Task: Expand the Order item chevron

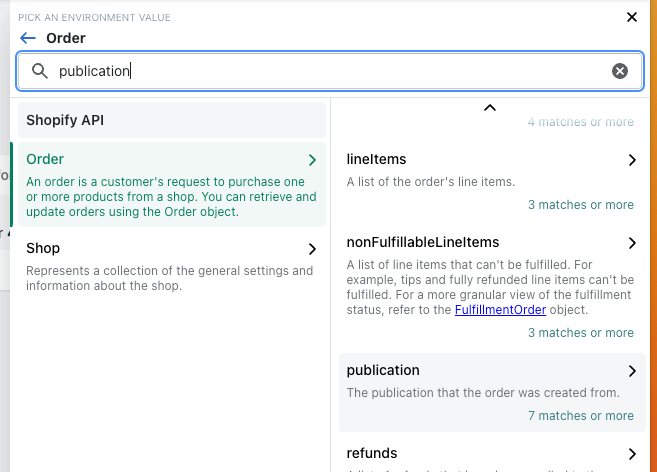Action: point(312,160)
